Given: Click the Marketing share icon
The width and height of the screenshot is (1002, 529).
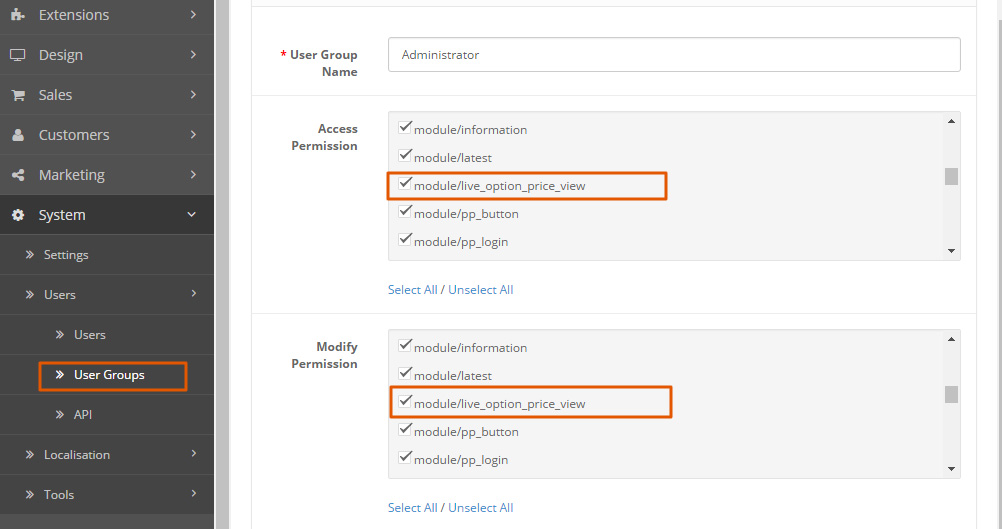Looking at the screenshot, I should point(18,175).
